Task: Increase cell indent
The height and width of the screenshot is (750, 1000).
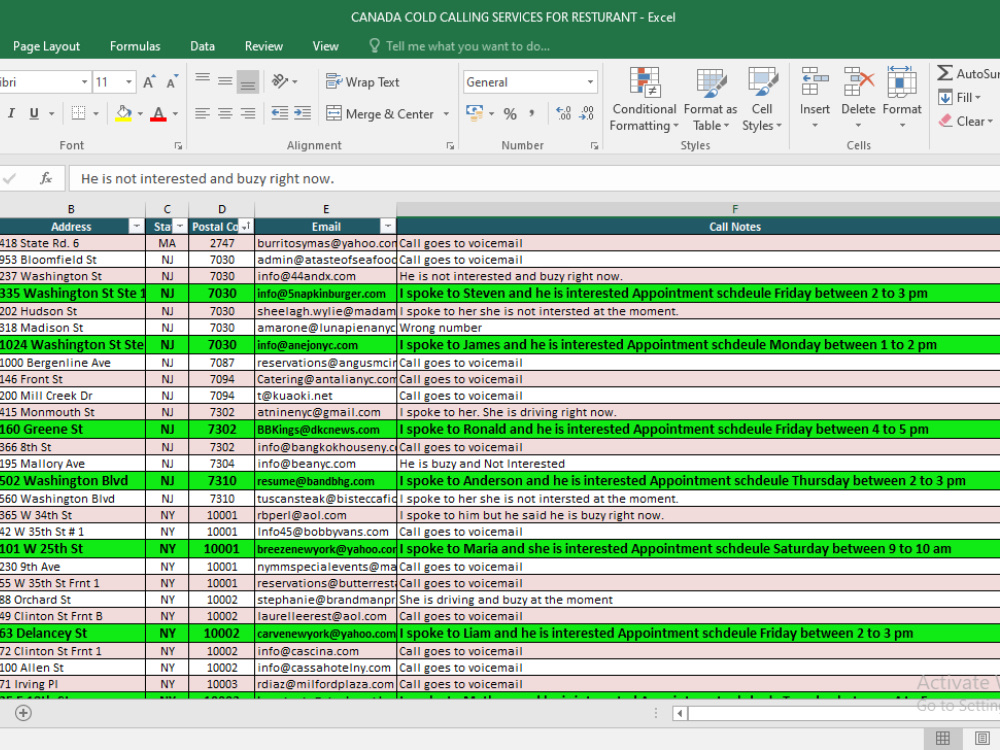Action: tap(302, 114)
